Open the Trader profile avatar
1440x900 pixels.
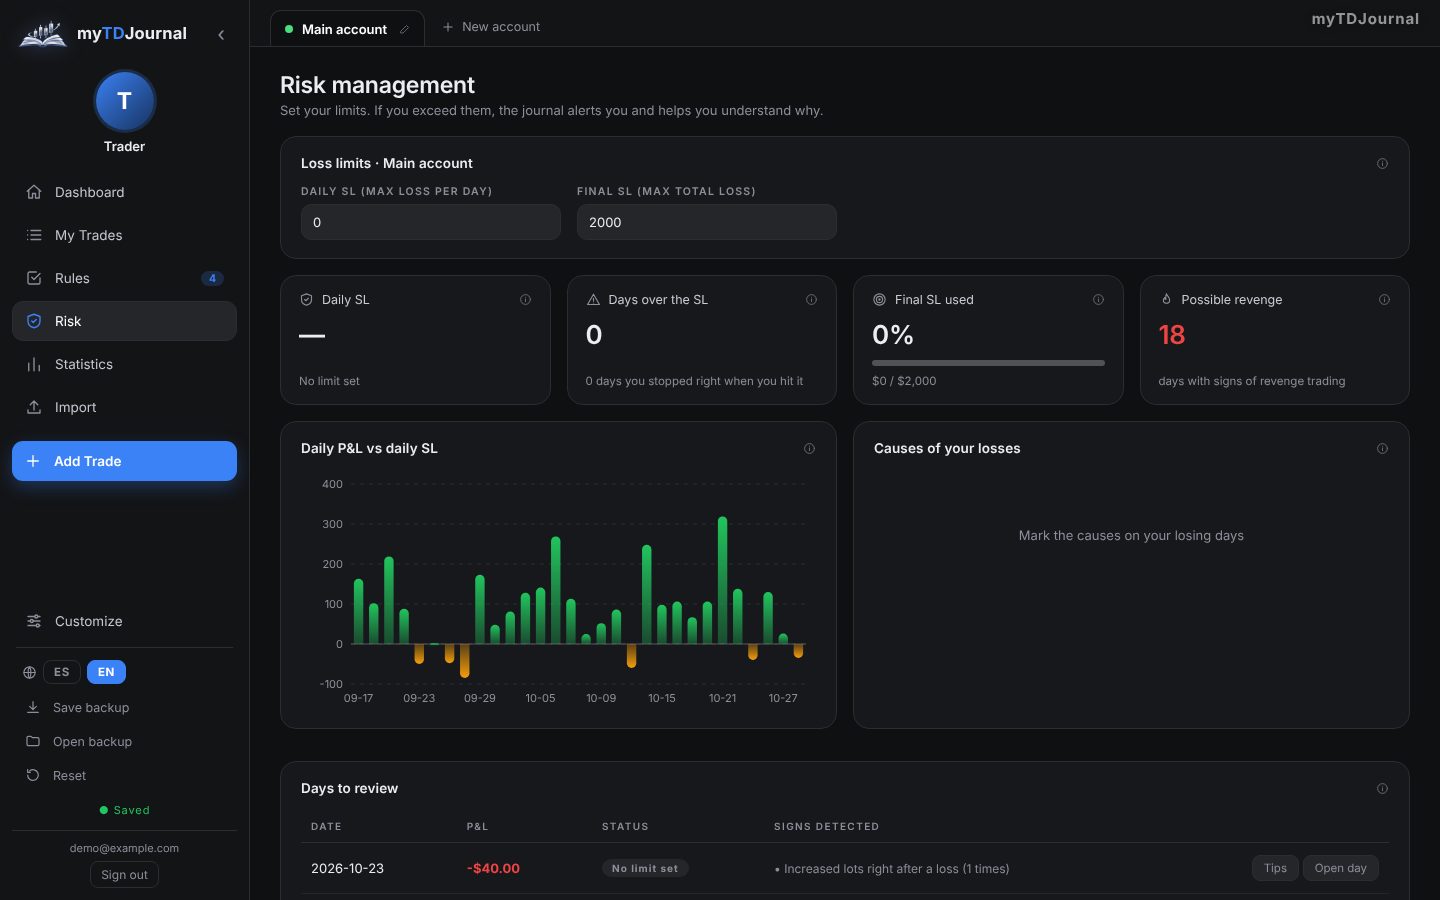pyautogui.click(x=124, y=101)
